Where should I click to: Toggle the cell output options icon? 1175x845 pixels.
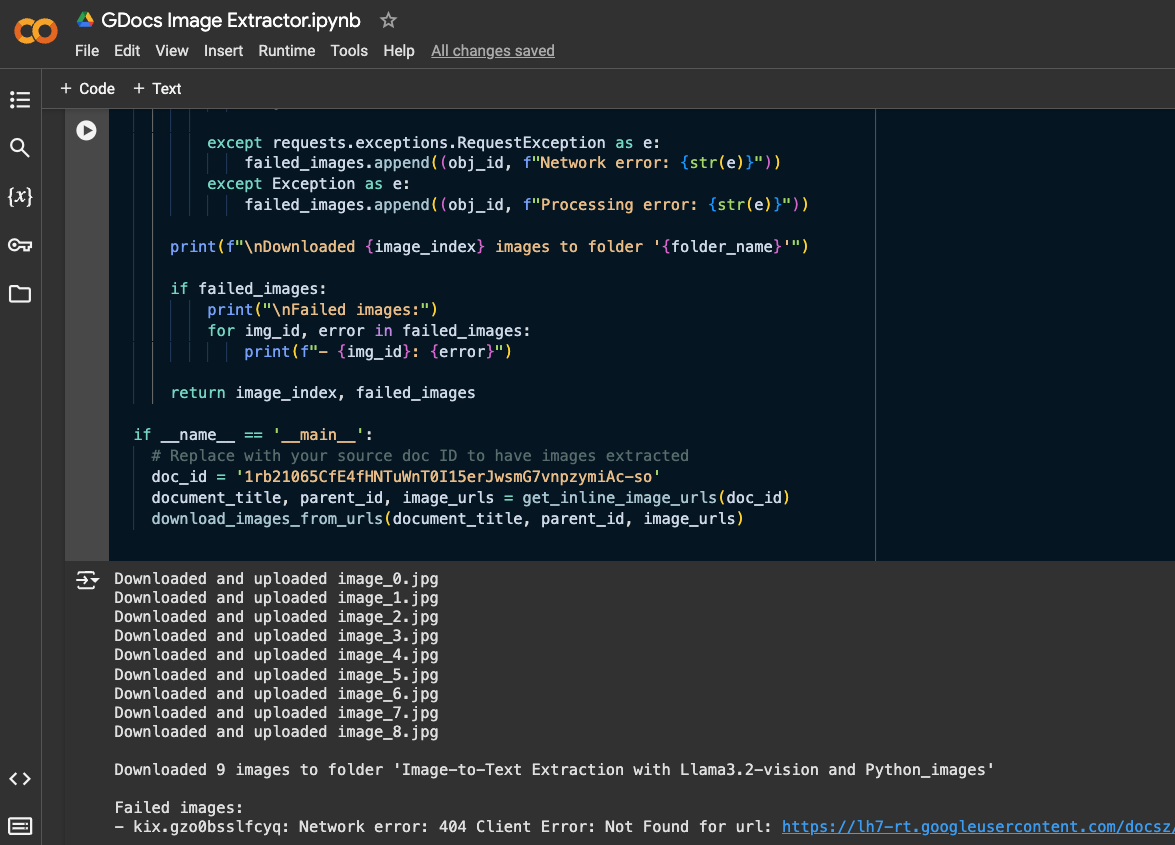click(x=87, y=580)
